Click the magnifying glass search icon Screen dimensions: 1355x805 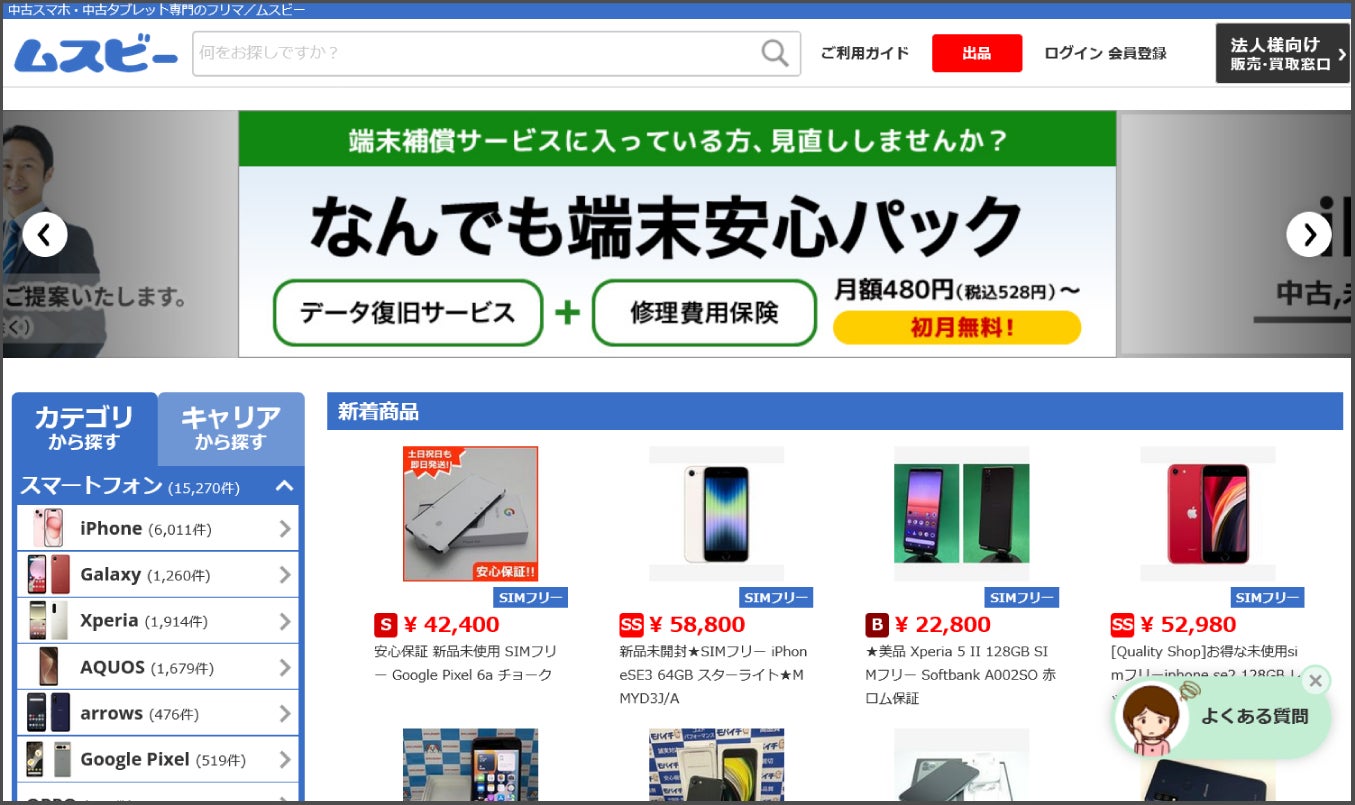click(775, 53)
